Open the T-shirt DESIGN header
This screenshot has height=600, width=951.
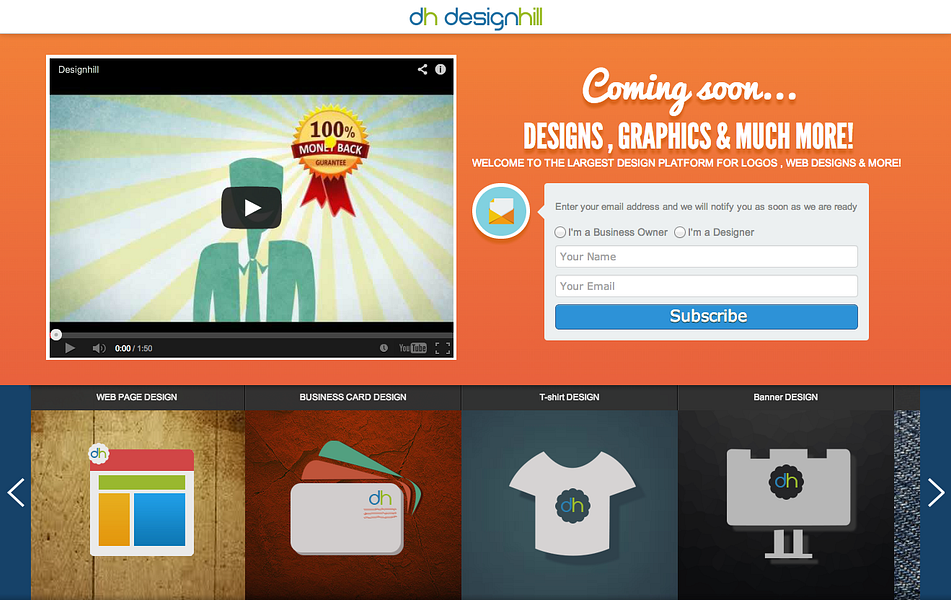570,397
